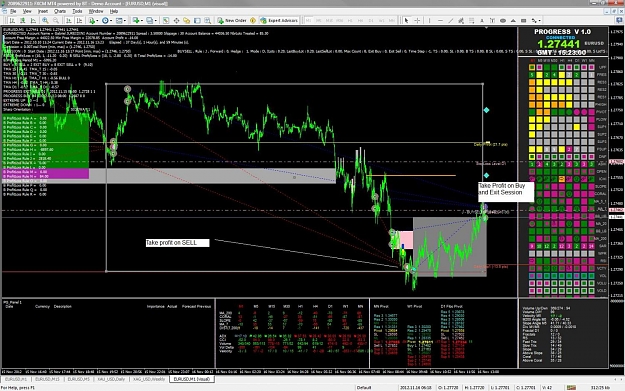Image resolution: width=625 pixels, height=391 pixels.
Task: Open the File menu
Action: [13, 11]
